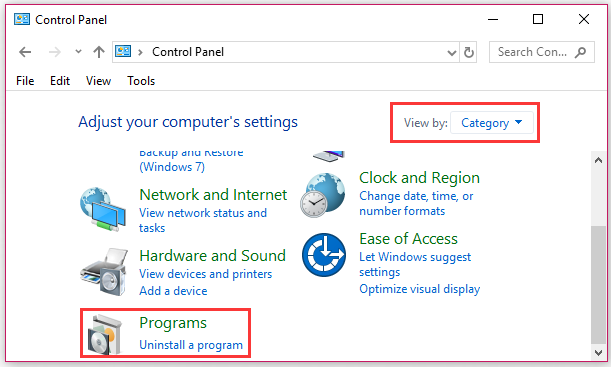Click the Optimize visual display link
The height and width of the screenshot is (367, 611).
[419, 289]
